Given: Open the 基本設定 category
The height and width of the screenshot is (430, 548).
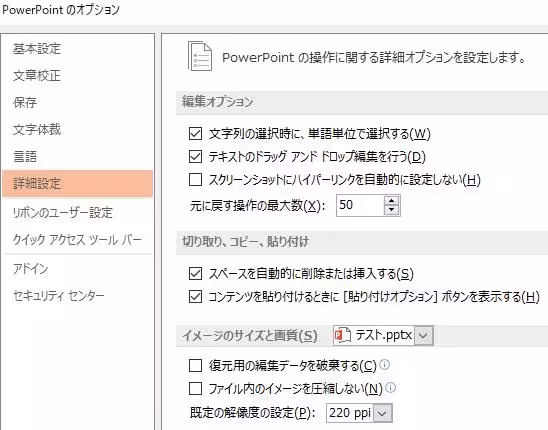Looking at the screenshot, I should 37,49.
